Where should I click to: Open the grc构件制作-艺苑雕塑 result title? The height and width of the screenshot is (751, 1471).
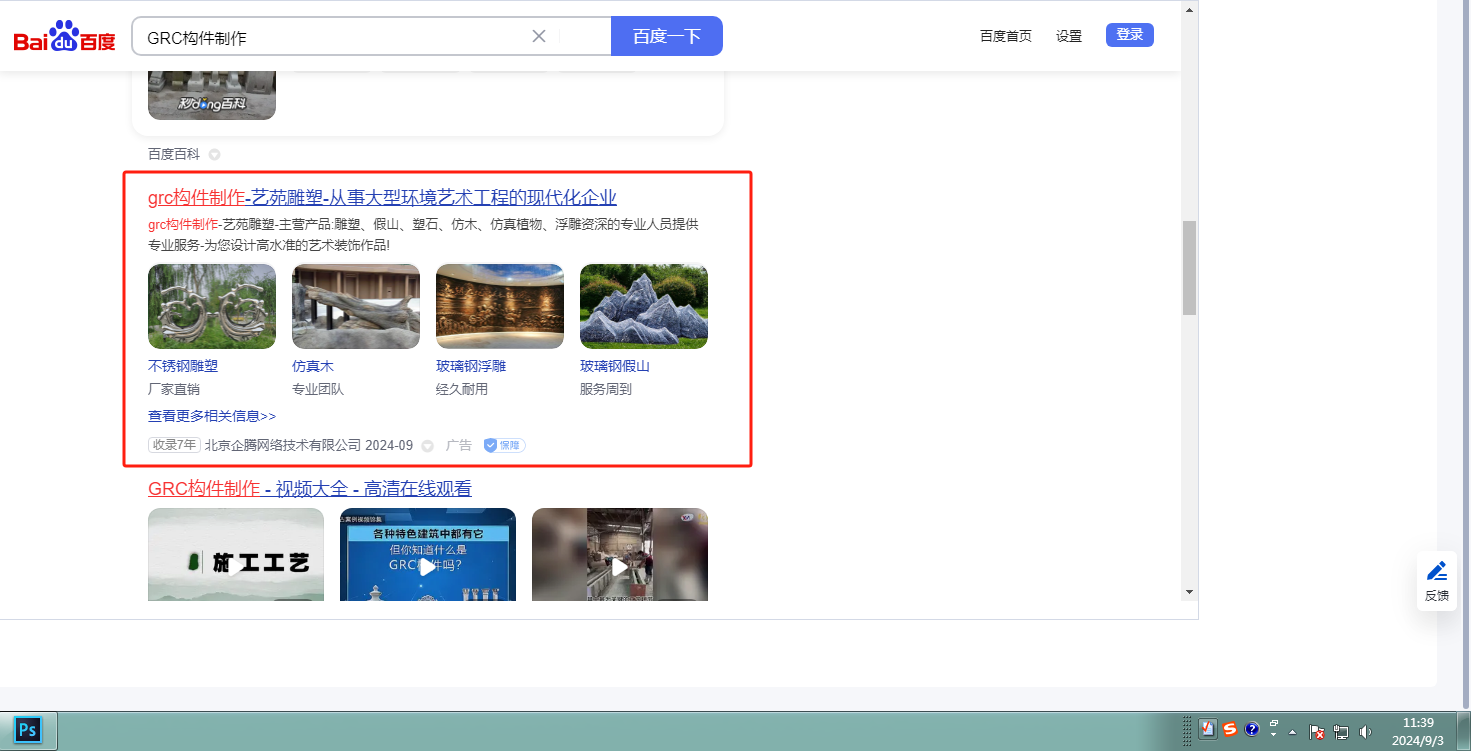382,197
